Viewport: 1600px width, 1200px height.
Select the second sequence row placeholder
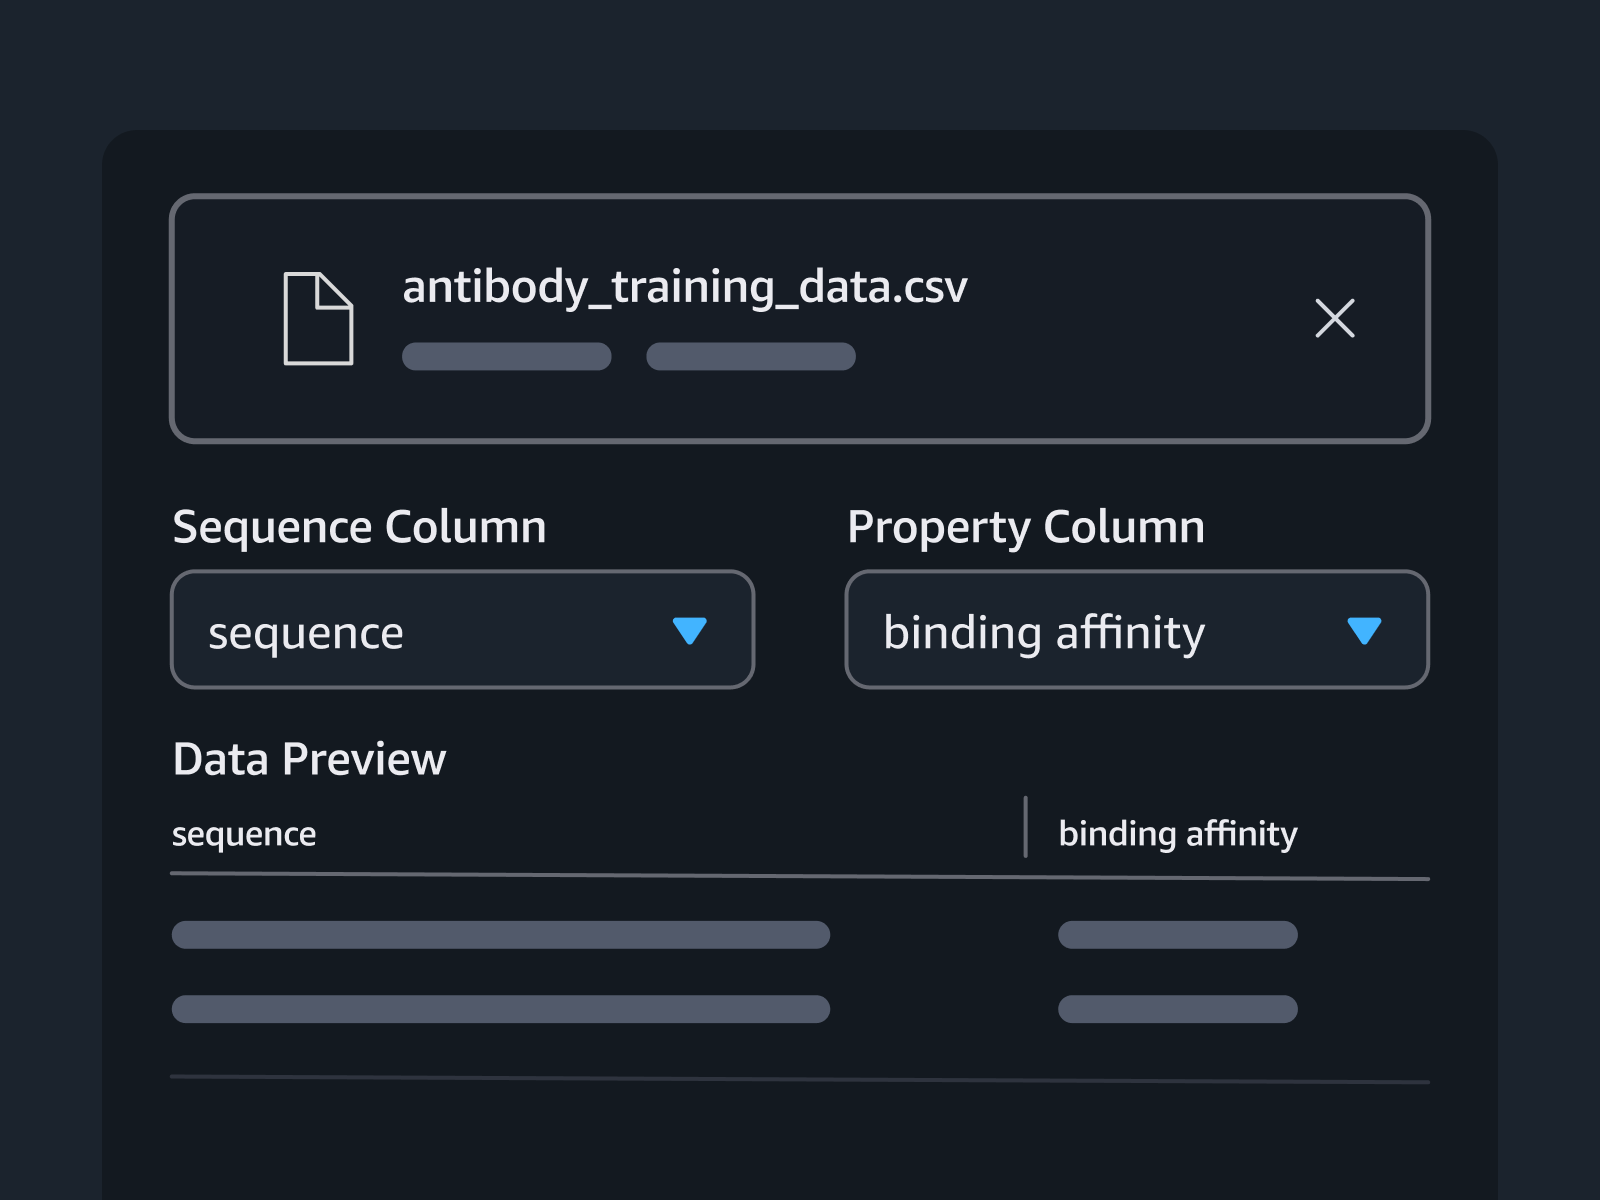[x=500, y=1010]
